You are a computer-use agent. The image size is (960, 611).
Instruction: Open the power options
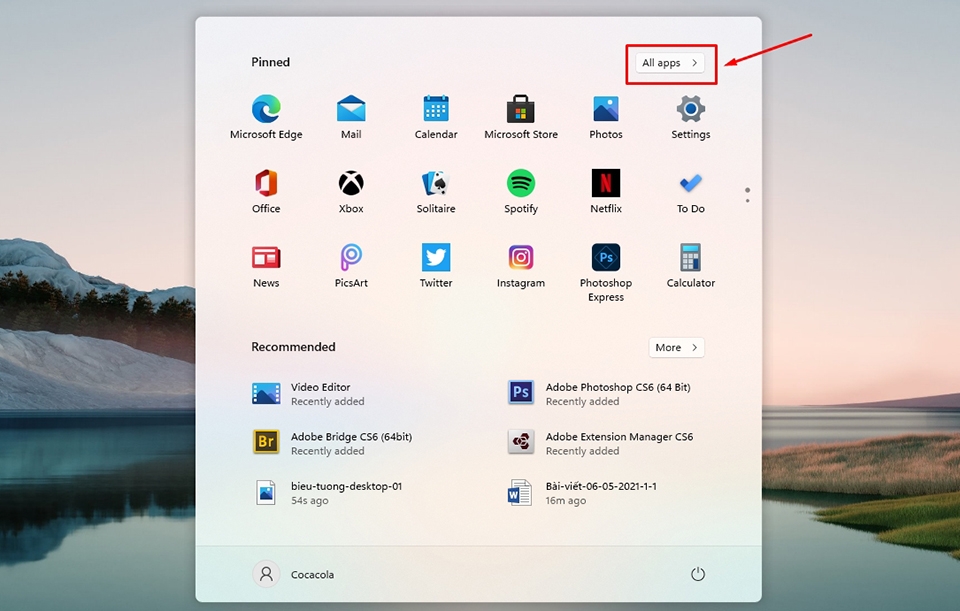coord(697,574)
